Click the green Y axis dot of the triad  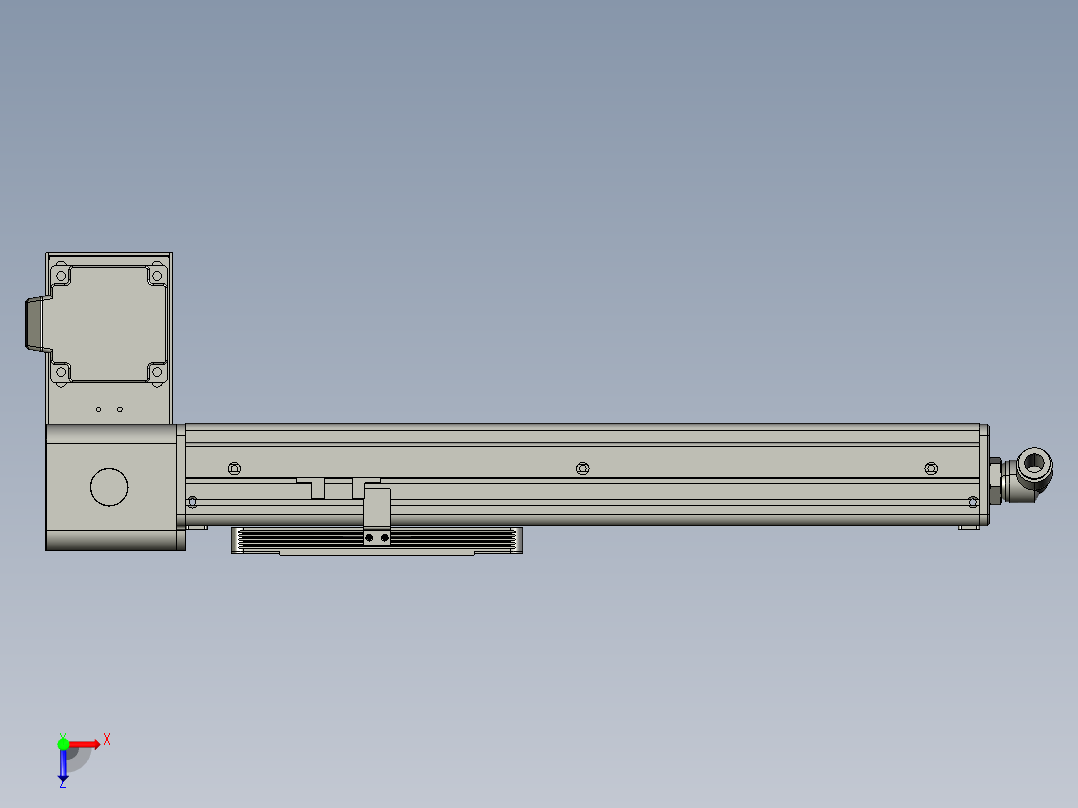click(63, 744)
